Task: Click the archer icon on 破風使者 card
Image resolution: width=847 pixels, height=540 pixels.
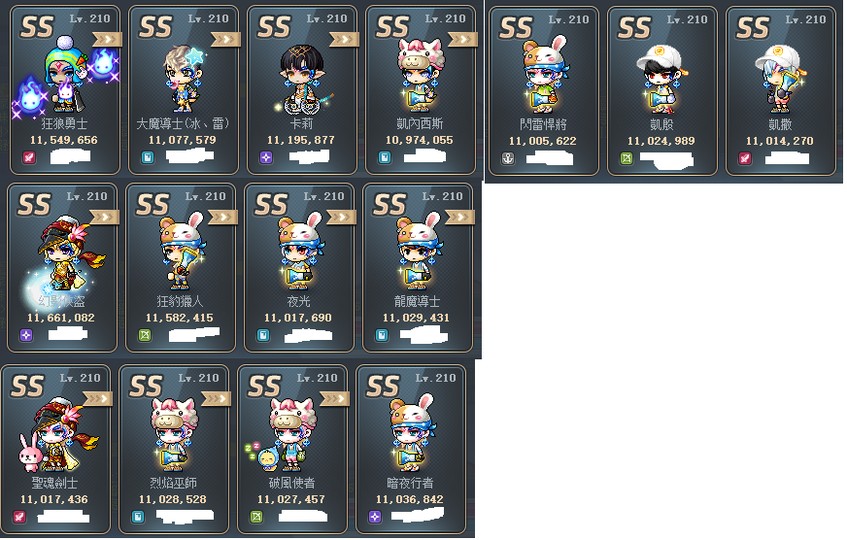Action: [x=257, y=517]
